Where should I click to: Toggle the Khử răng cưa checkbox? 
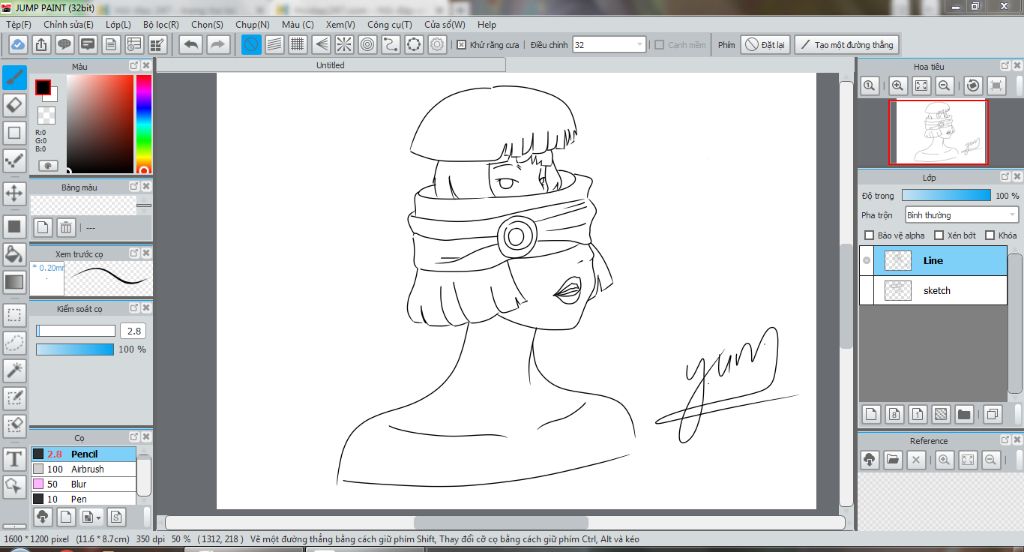coord(461,44)
